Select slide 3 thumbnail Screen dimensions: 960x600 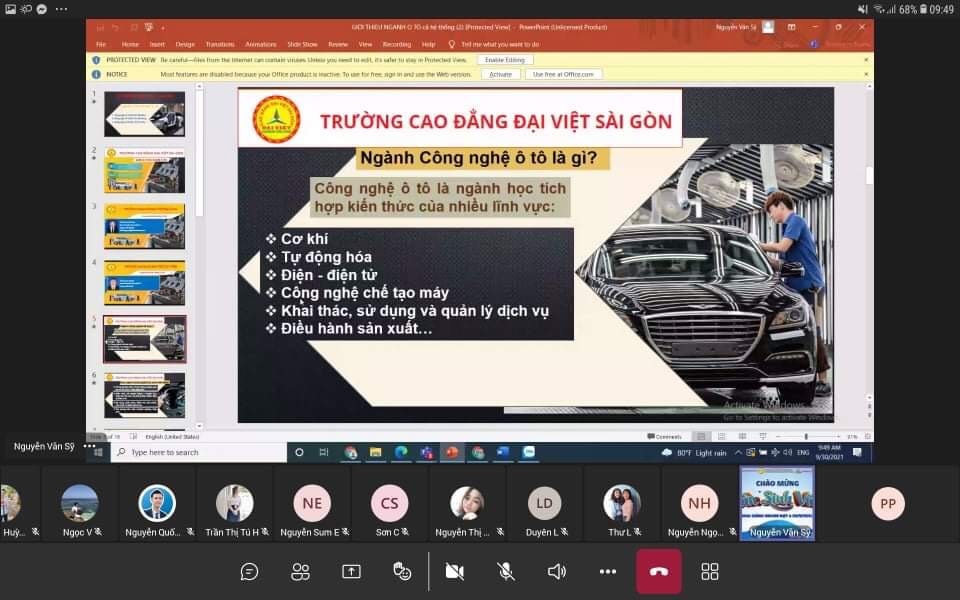click(144, 227)
